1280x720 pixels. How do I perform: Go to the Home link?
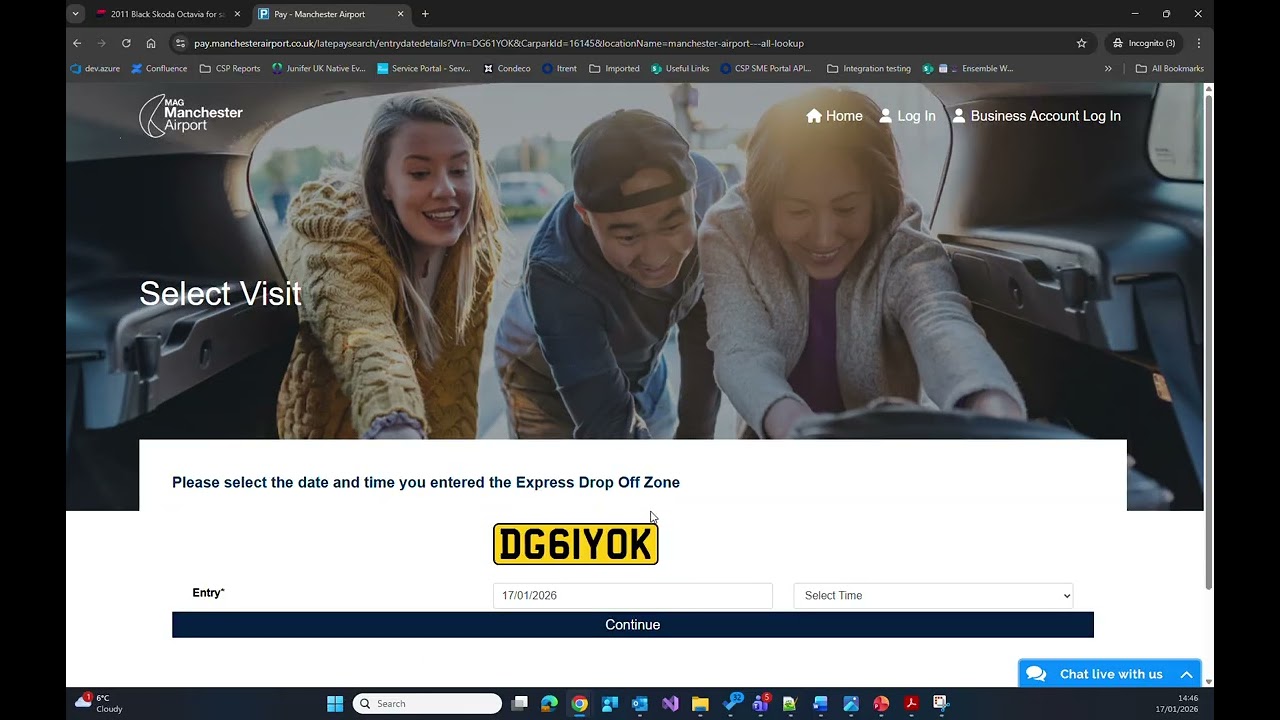click(834, 116)
